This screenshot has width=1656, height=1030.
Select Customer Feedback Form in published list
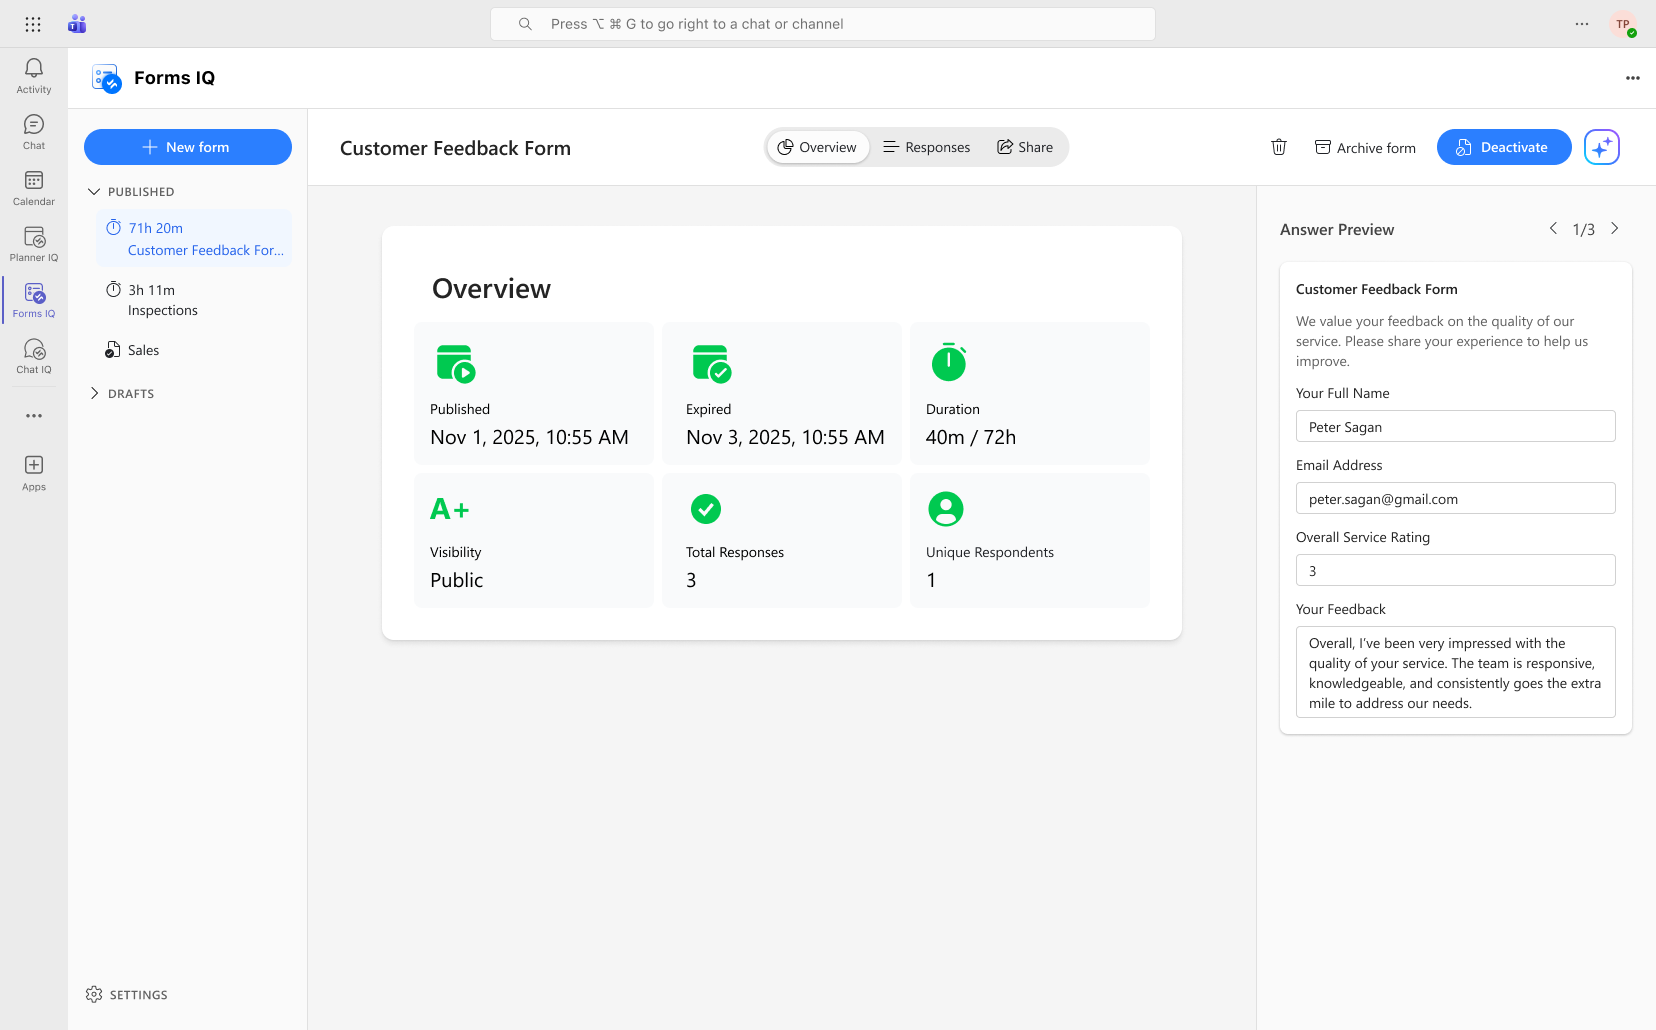[x=194, y=238]
